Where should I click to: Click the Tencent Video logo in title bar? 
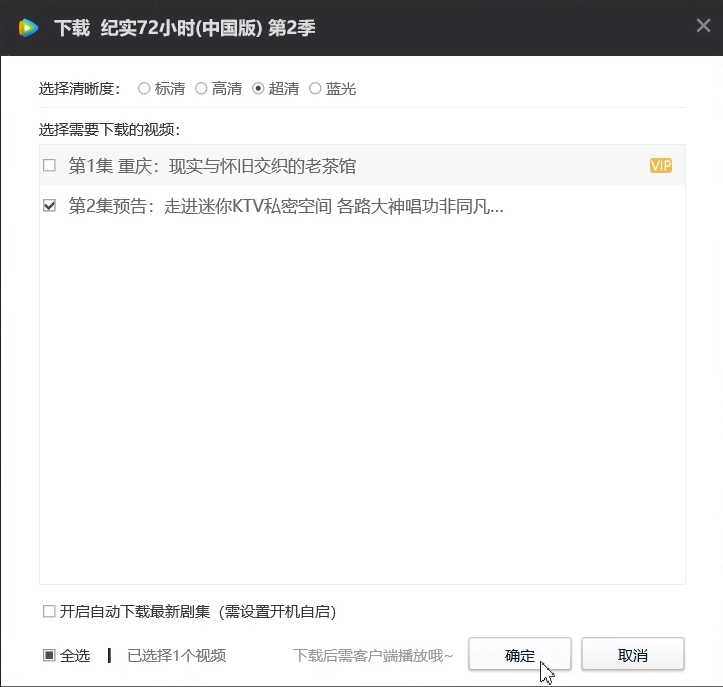tap(28, 27)
